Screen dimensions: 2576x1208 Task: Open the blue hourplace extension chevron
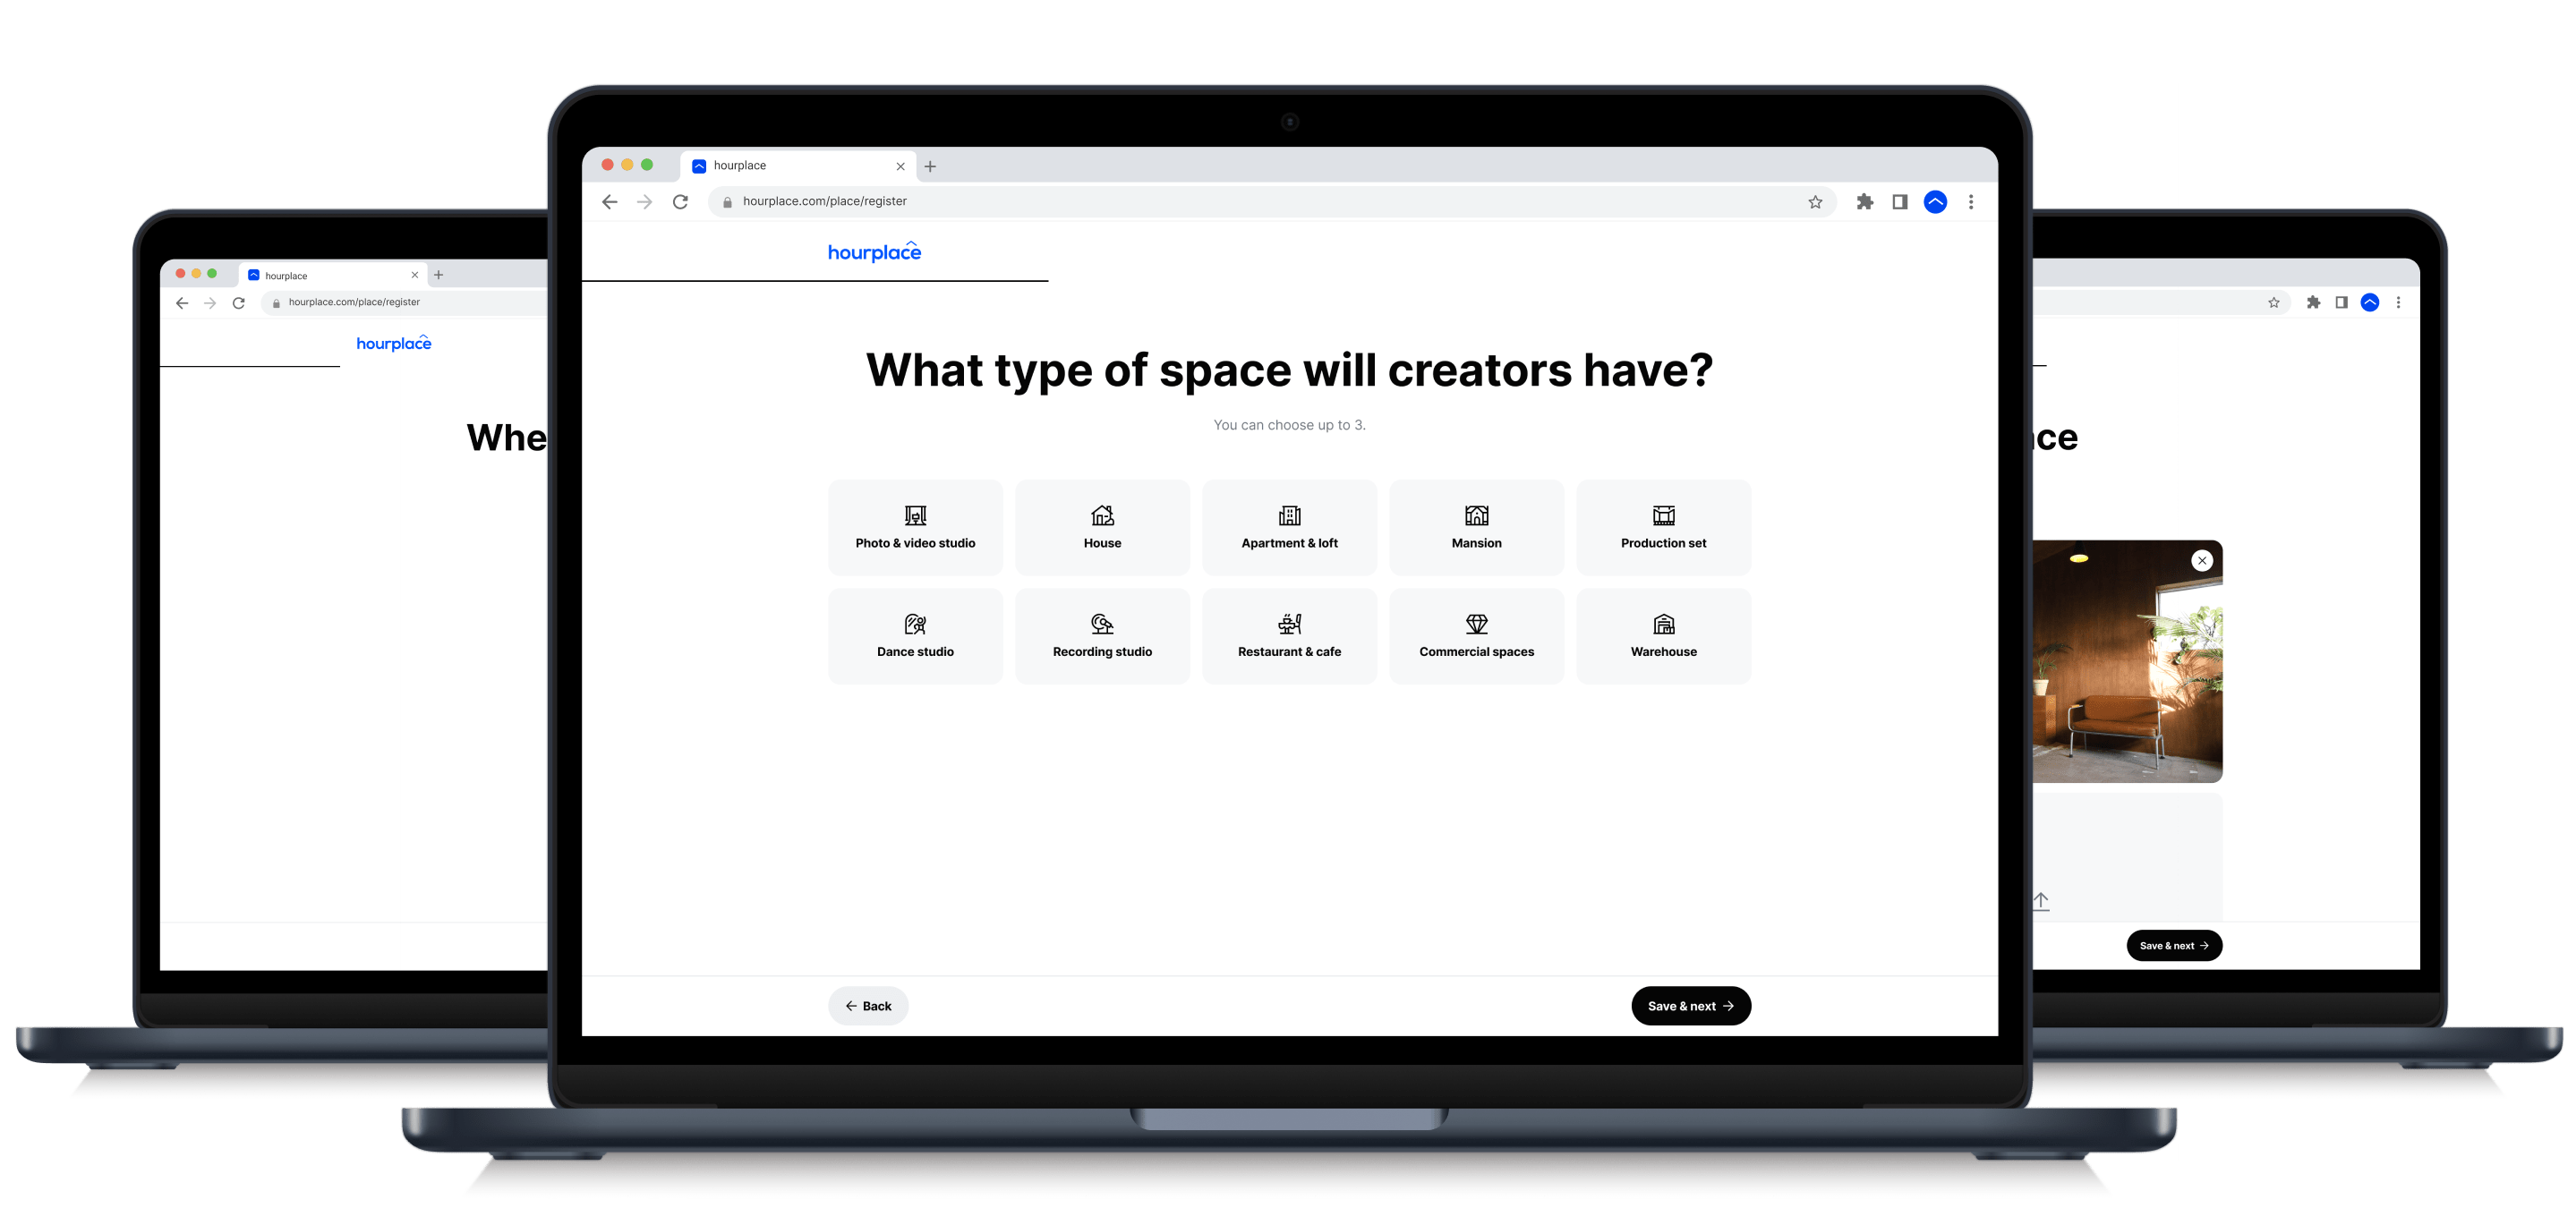[1937, 201]
